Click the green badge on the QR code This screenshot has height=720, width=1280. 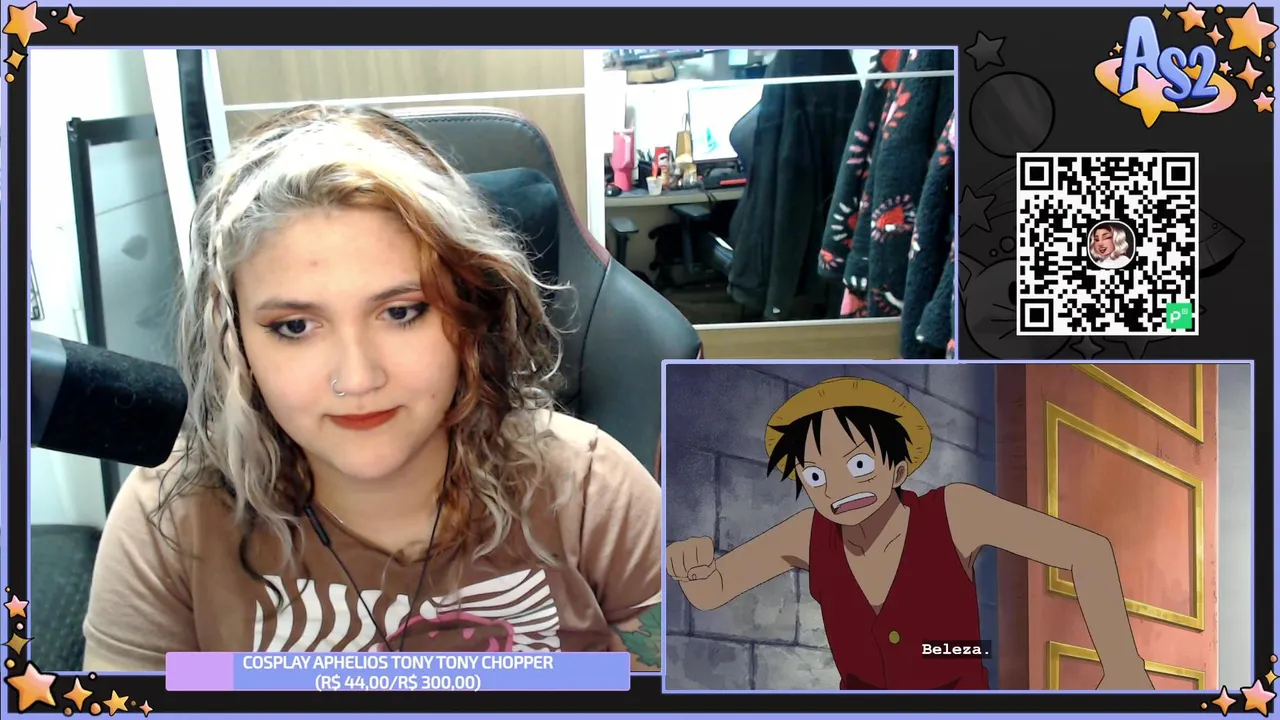point(1180,317)
